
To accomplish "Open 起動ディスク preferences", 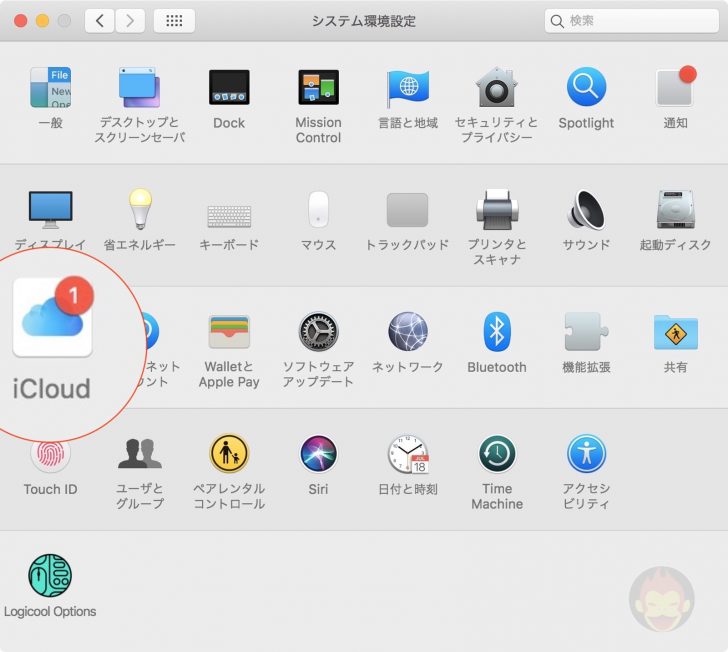I will [x=676, y=210].
